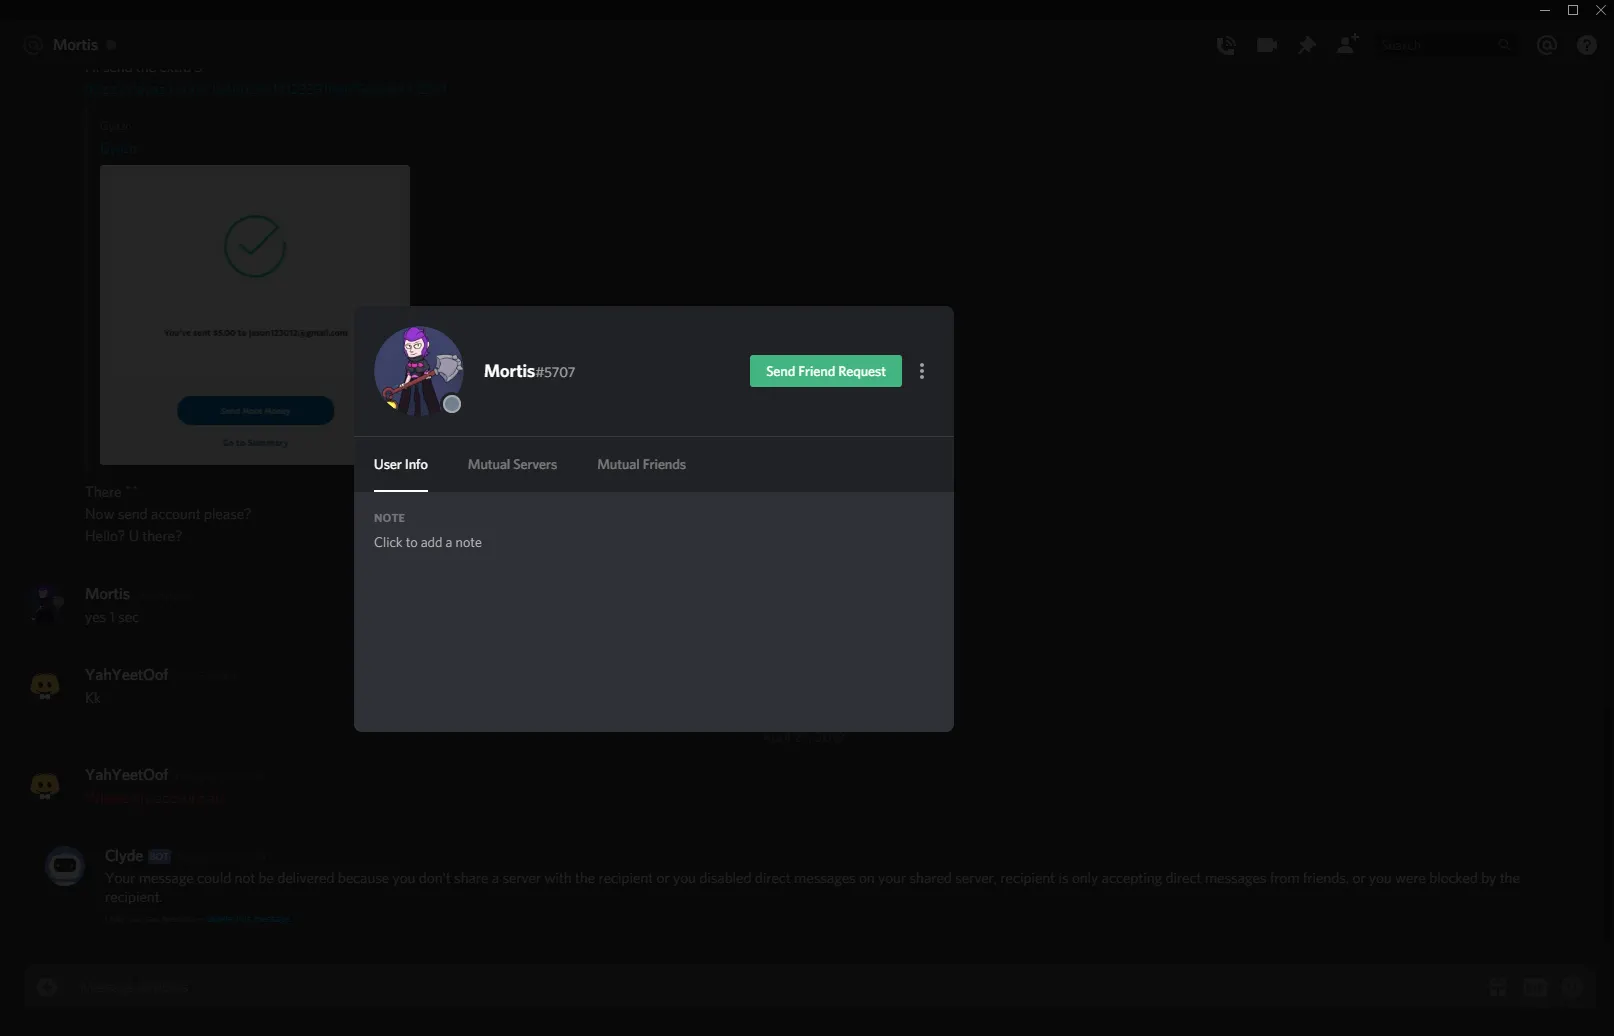Start a video call icon
This screenshot has height=1036, width=1614.
1267,45
